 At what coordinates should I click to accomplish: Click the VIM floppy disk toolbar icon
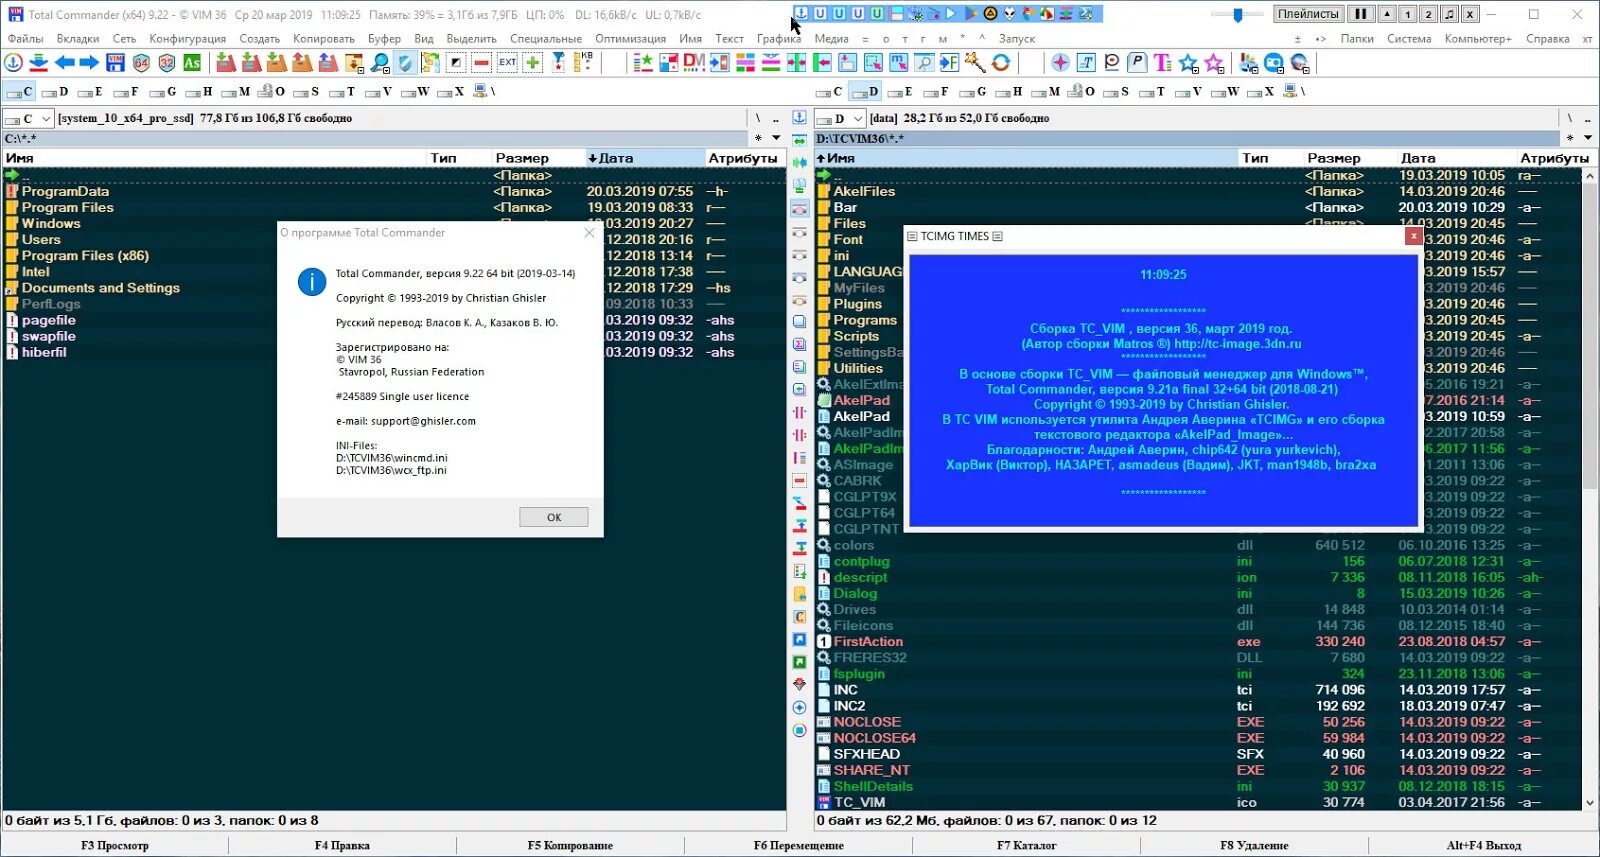click(115, 63)
